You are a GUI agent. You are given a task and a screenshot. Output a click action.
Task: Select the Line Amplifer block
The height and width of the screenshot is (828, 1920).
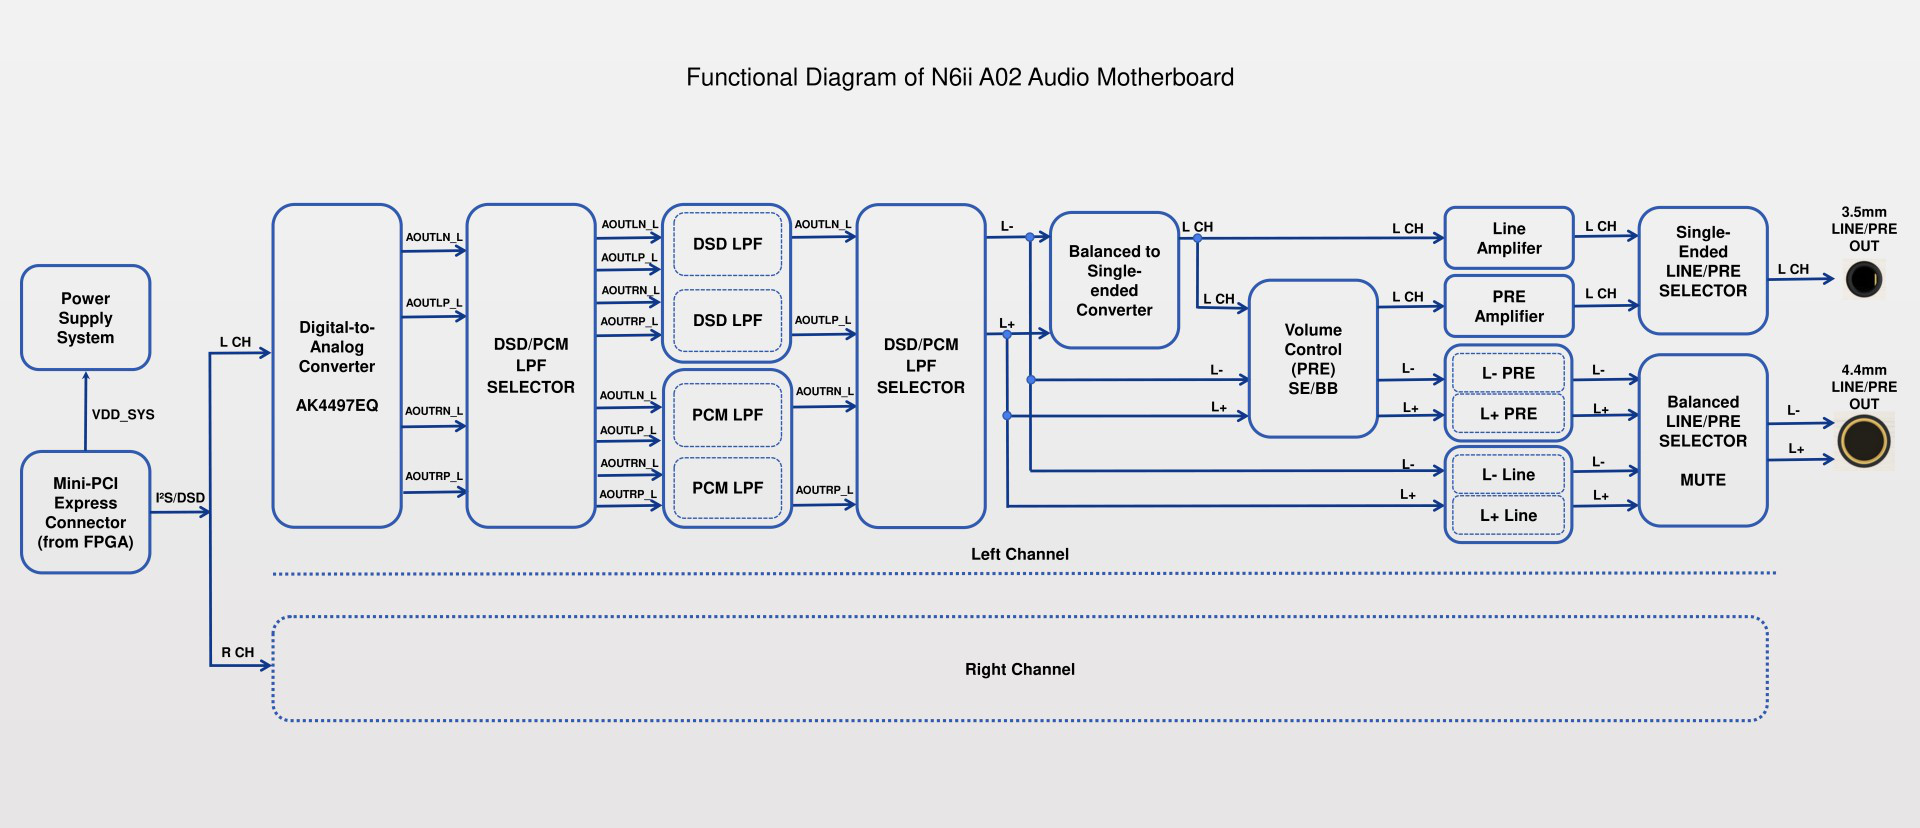(1509, 238)
